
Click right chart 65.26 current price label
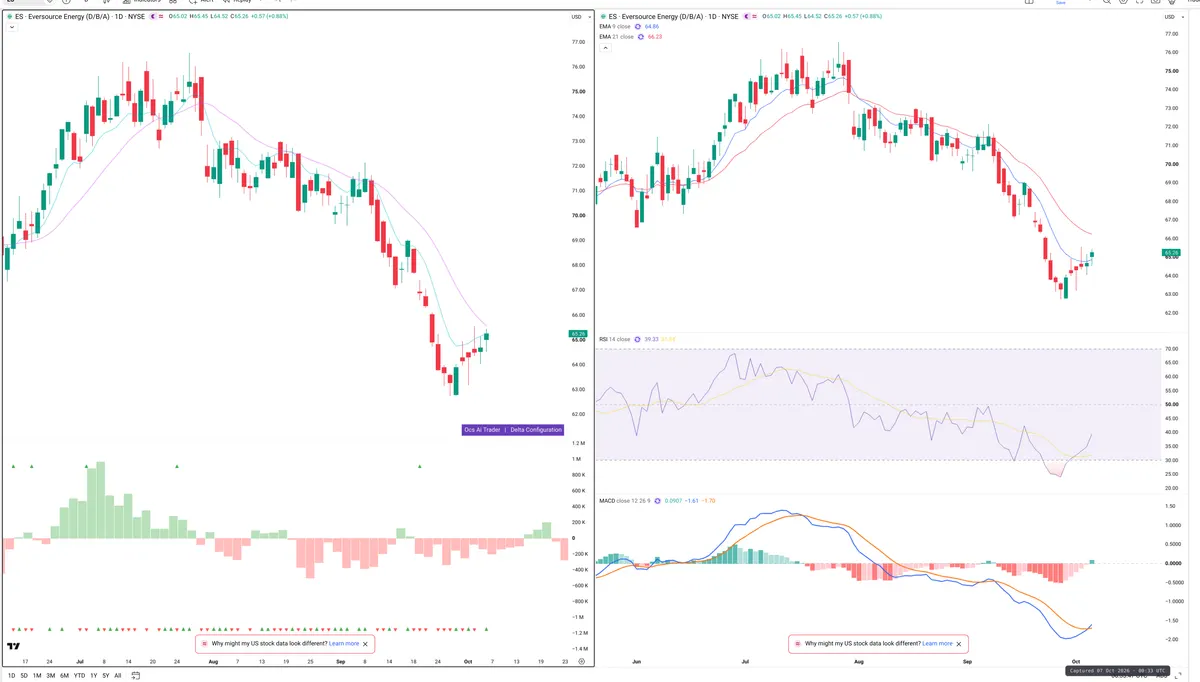click(1172, 252)
